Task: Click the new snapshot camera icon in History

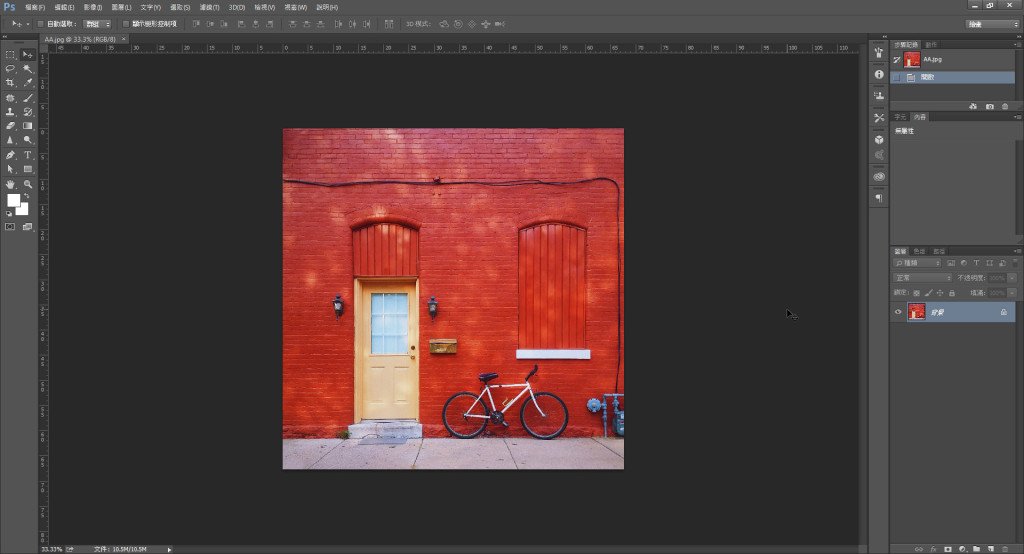Action: coord(989,106)
